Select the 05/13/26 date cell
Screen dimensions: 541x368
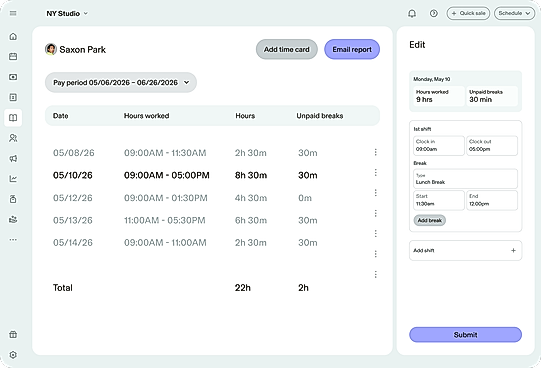(x=72, y=220)
